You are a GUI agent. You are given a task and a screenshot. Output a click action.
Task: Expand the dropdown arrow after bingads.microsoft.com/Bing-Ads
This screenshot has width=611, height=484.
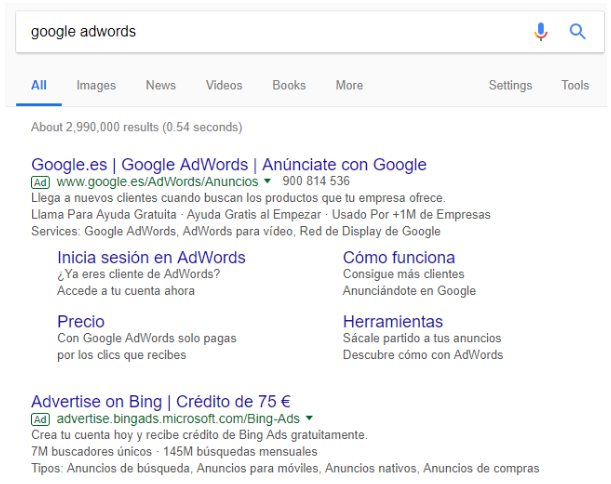tap(309, 418)
